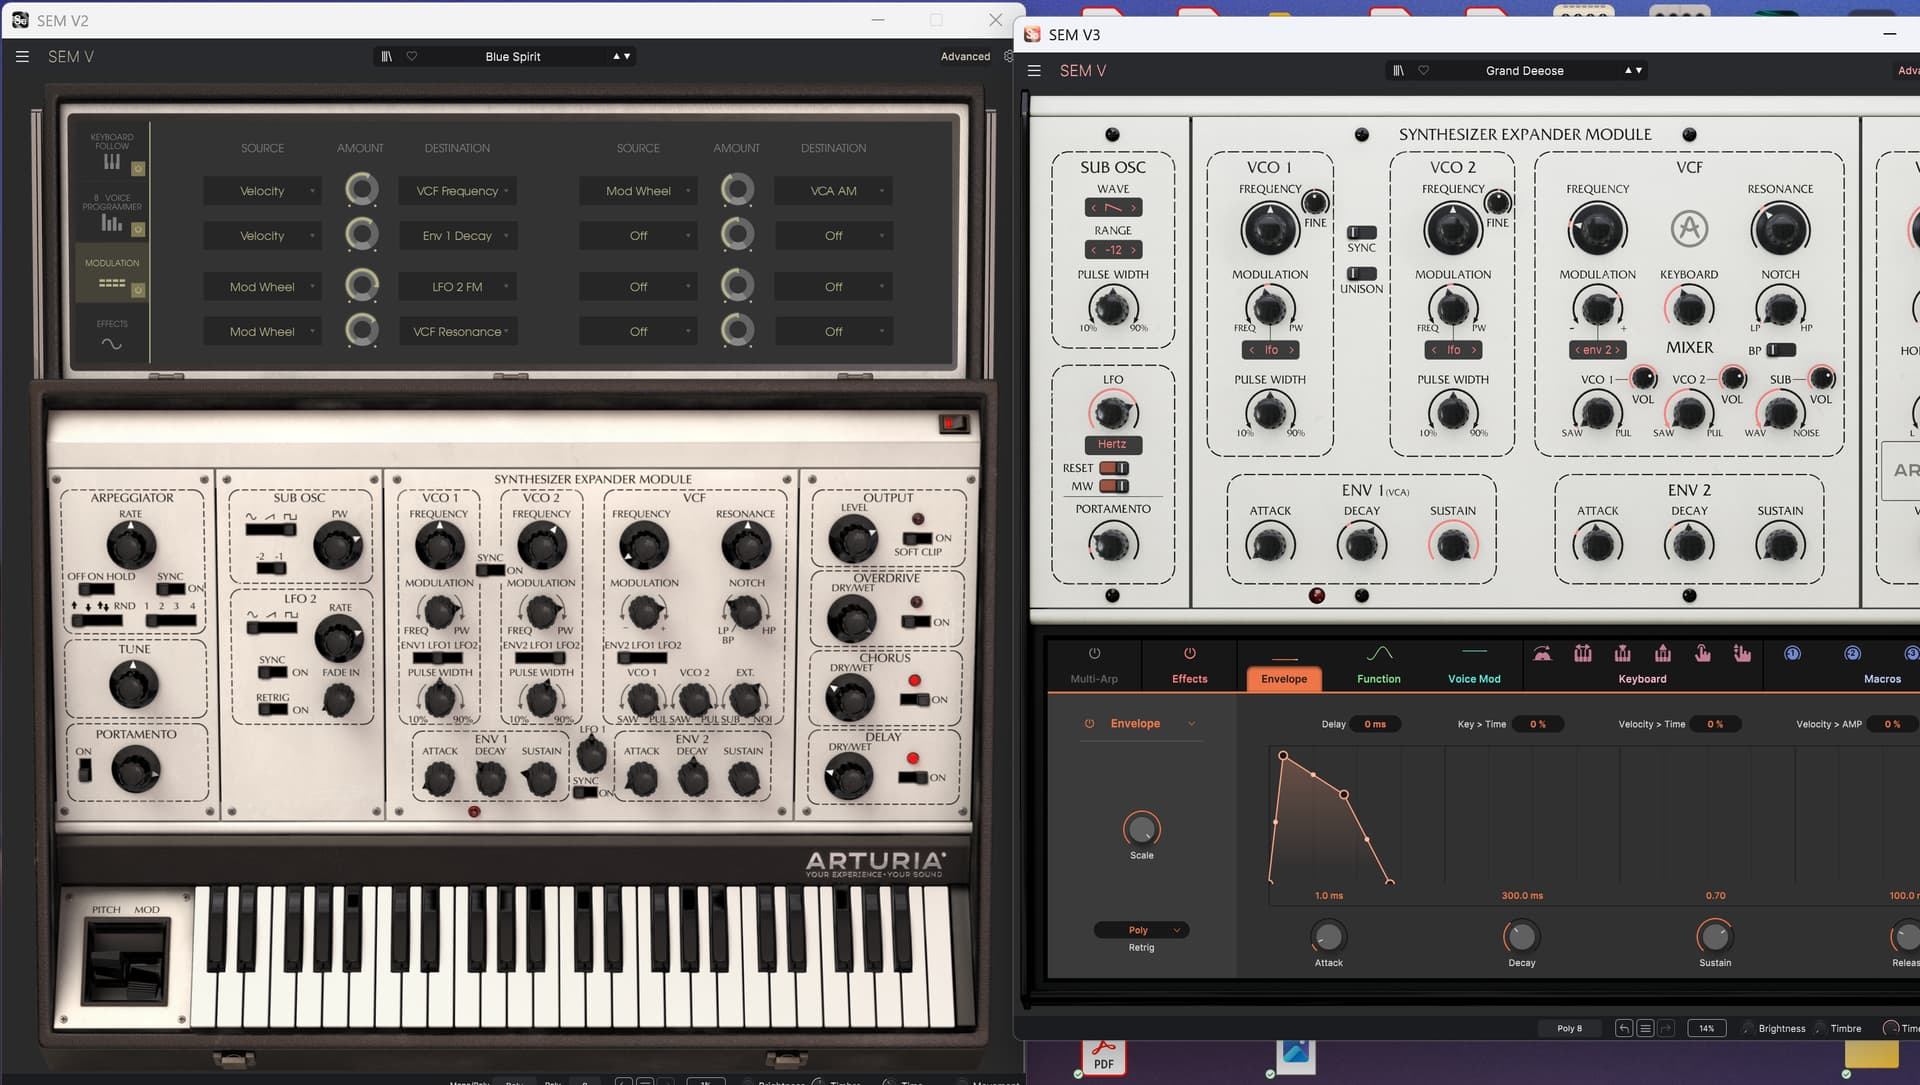Toggle the UNISON switch

[1361, 274]
